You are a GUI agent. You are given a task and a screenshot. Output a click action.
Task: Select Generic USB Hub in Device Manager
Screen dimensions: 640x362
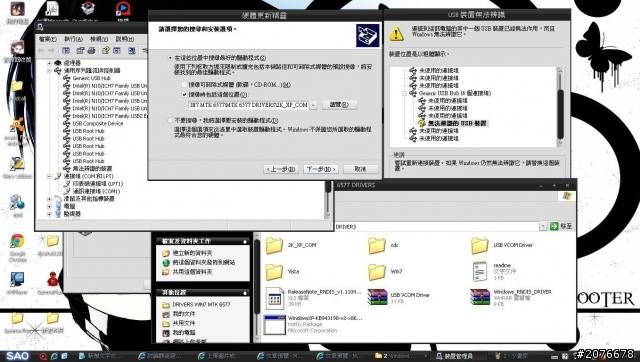92,78
